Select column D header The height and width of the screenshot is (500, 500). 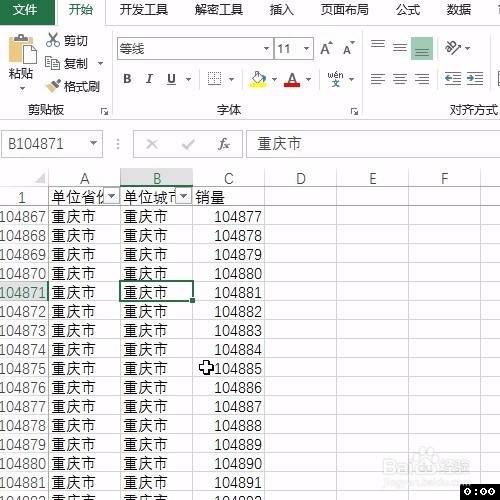[x=301, y=178]
